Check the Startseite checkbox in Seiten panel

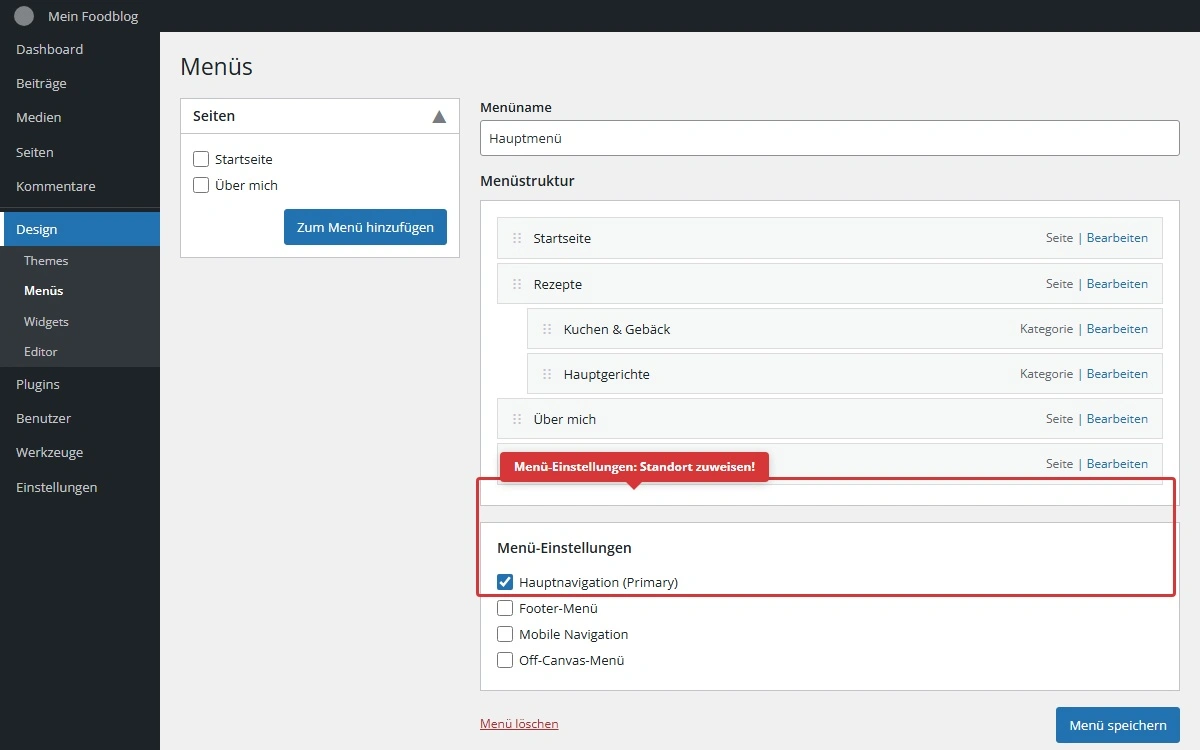pyautogui.click(x=201, y=159)
